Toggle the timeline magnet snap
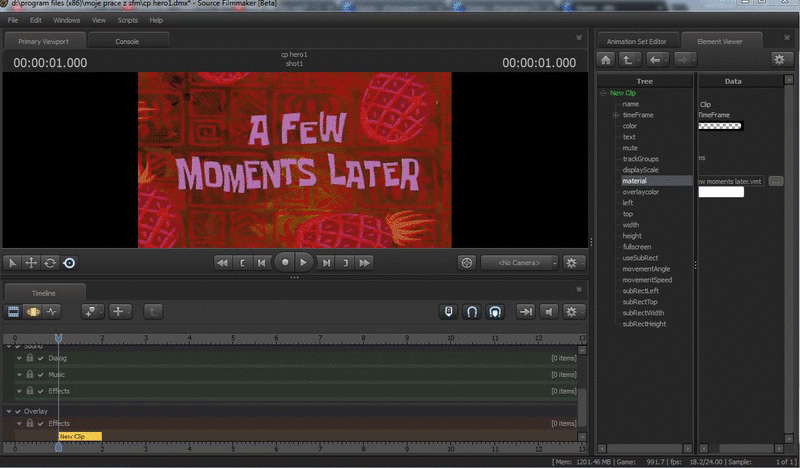This screenshot has height=468, width=800. [472, 311]
